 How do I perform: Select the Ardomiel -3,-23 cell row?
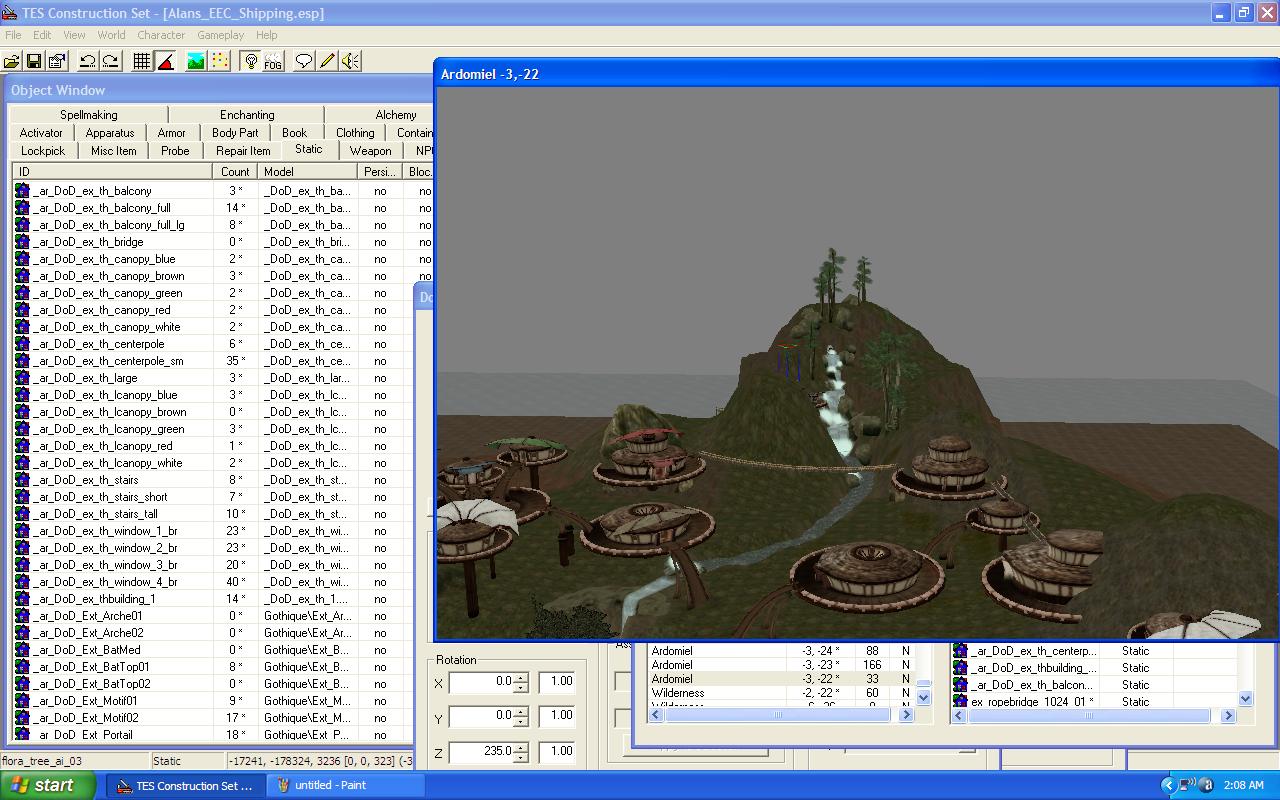click(x=782, y=665)
